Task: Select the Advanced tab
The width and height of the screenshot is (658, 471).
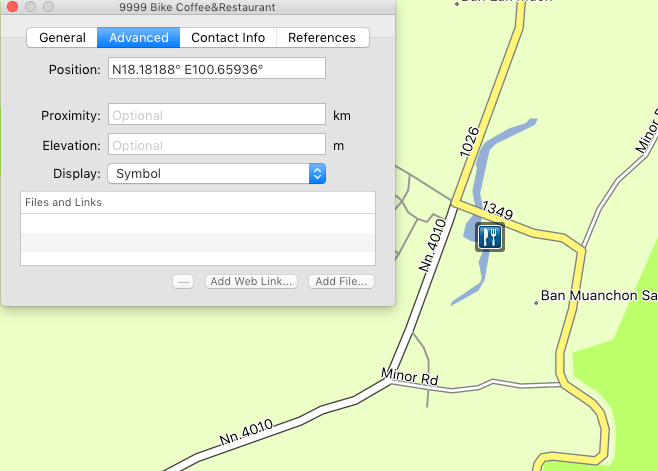Action: 139,38
